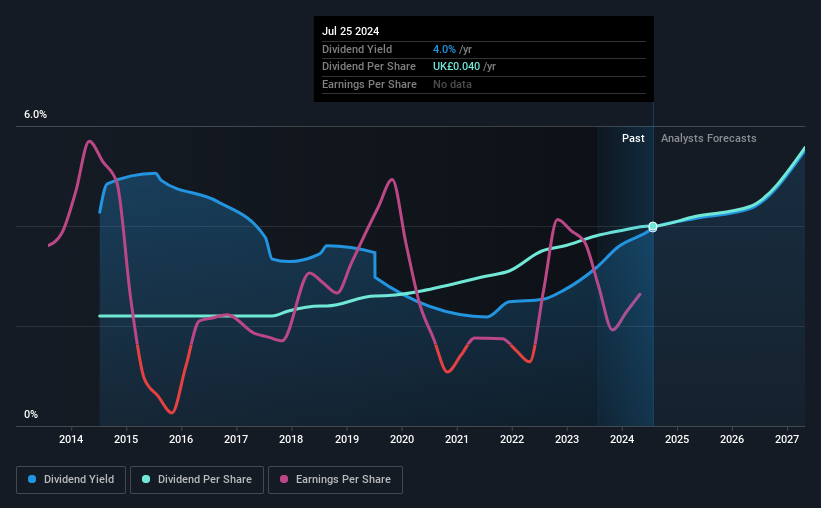Click the 2018 x-axis label

291,439
